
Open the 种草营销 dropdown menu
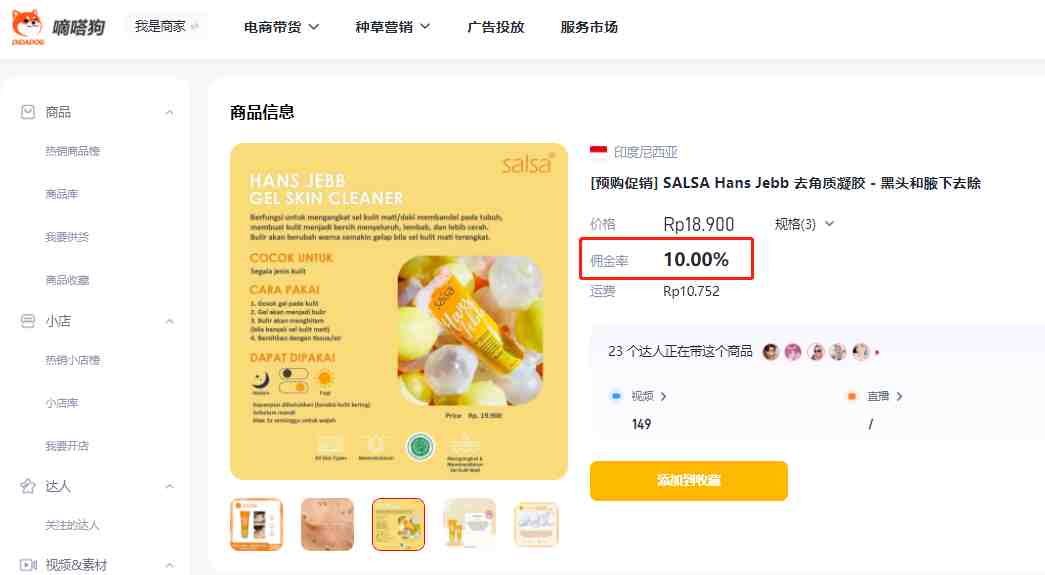coord(393,27)
